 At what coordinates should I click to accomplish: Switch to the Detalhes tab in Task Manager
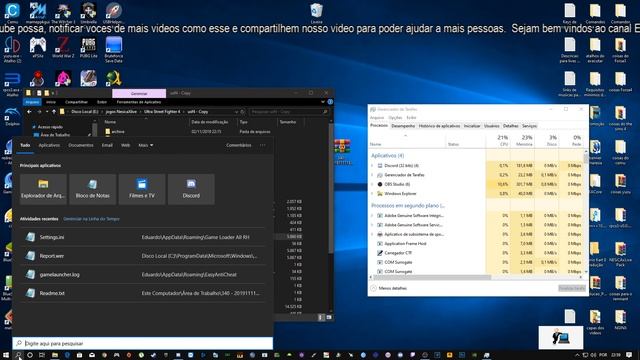(510, 126)
